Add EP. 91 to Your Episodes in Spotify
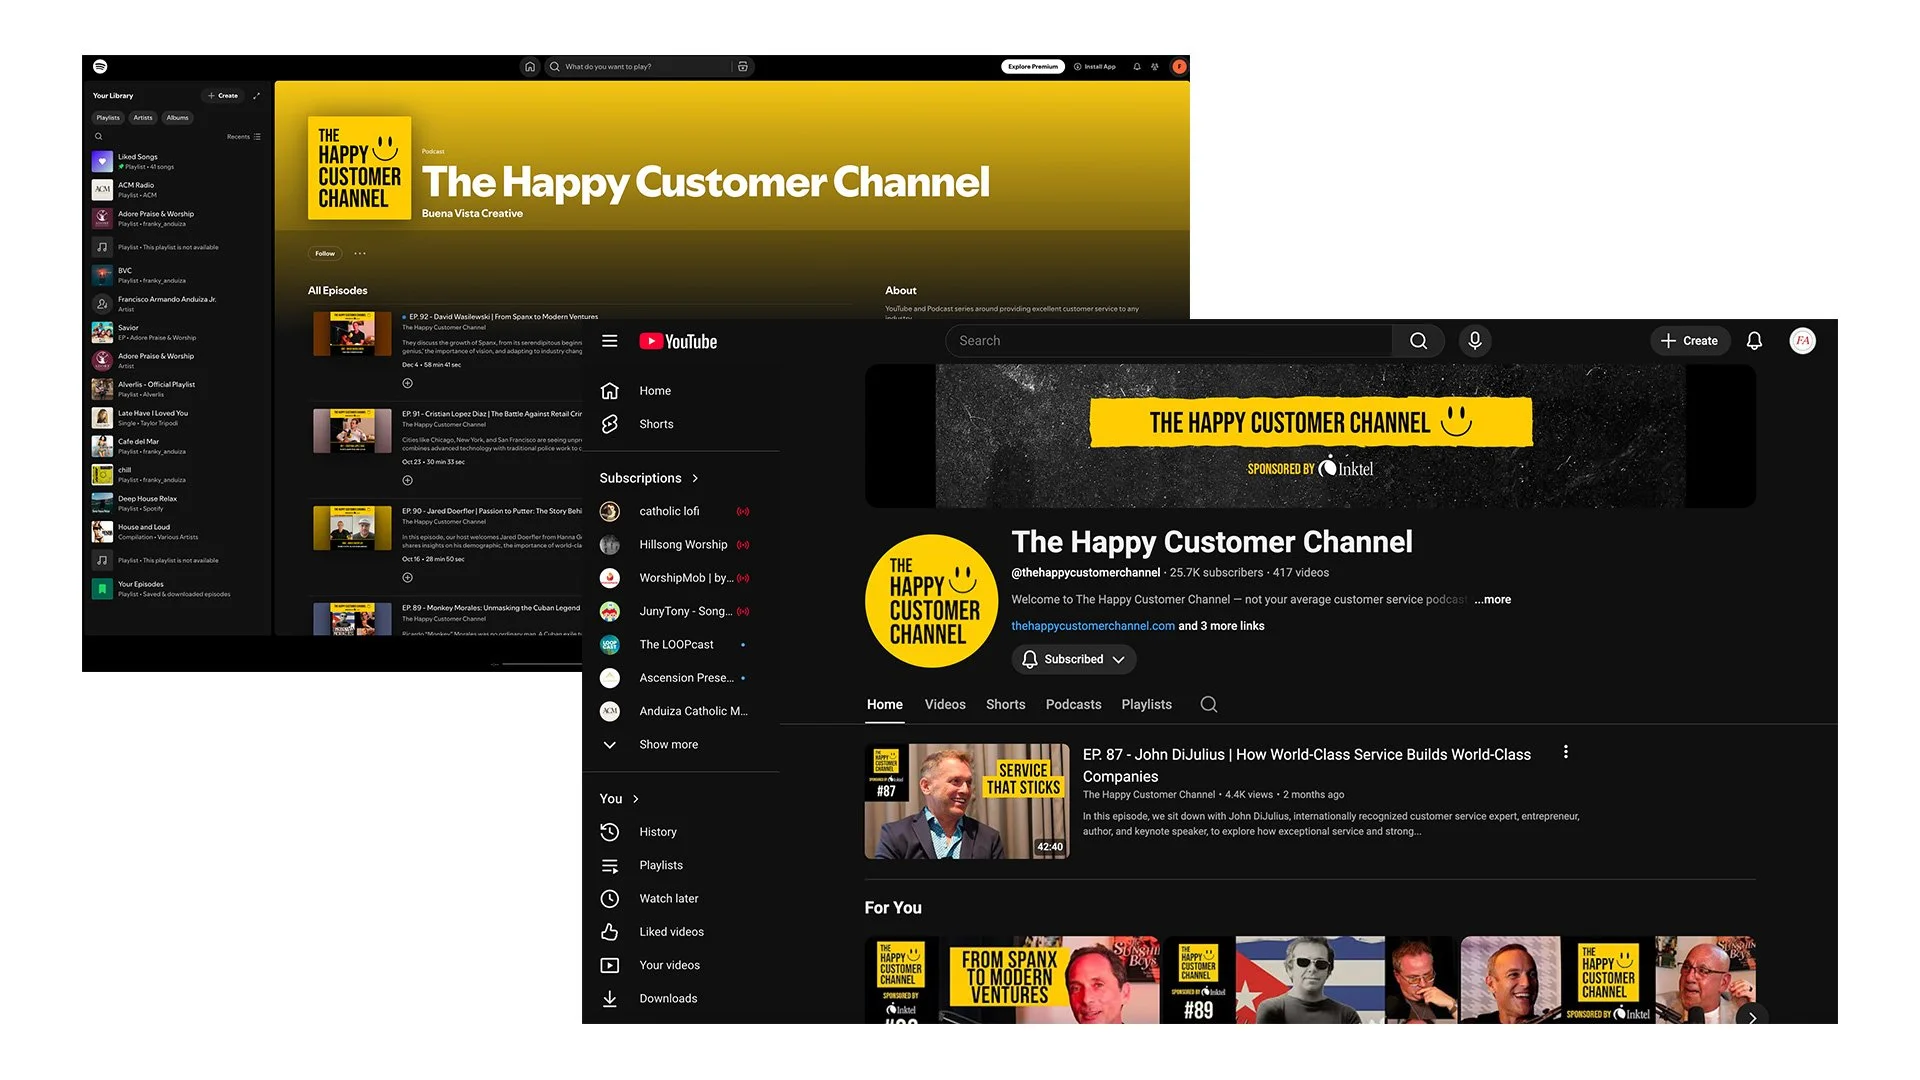Screen dimensions: 1920x1080 tap(407, 481)
